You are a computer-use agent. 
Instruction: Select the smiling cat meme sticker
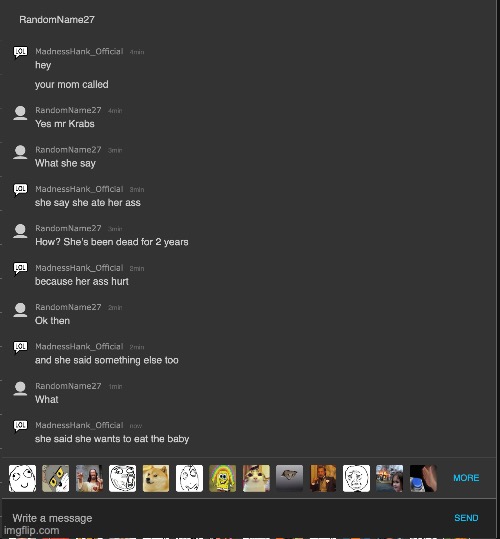tap(256, 478)
